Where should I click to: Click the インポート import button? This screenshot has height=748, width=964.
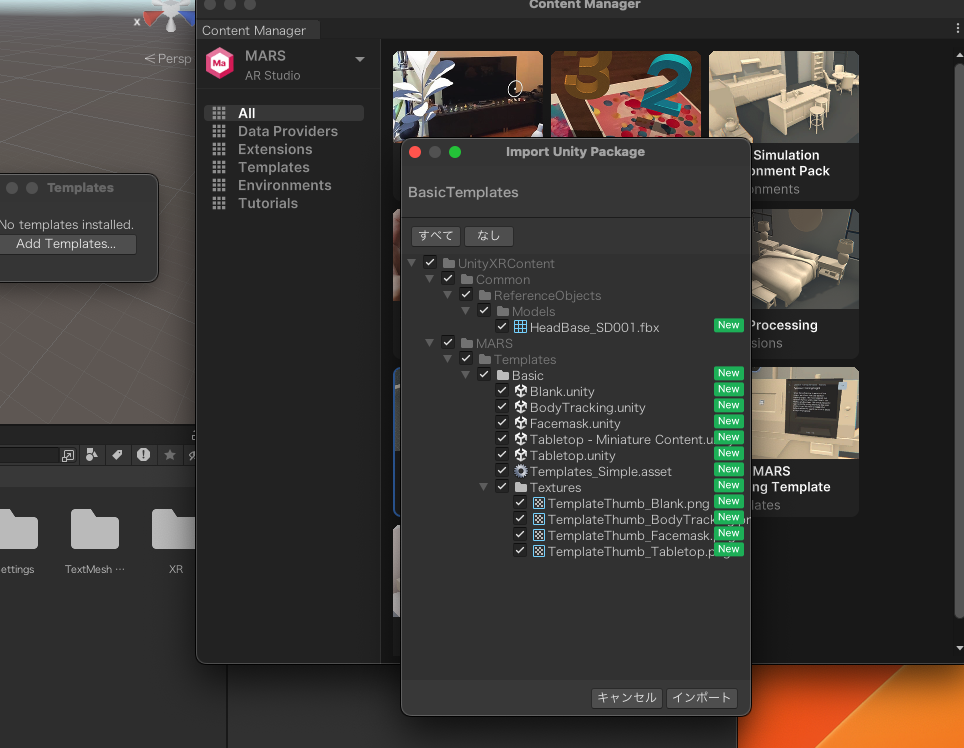pos(701,698)
